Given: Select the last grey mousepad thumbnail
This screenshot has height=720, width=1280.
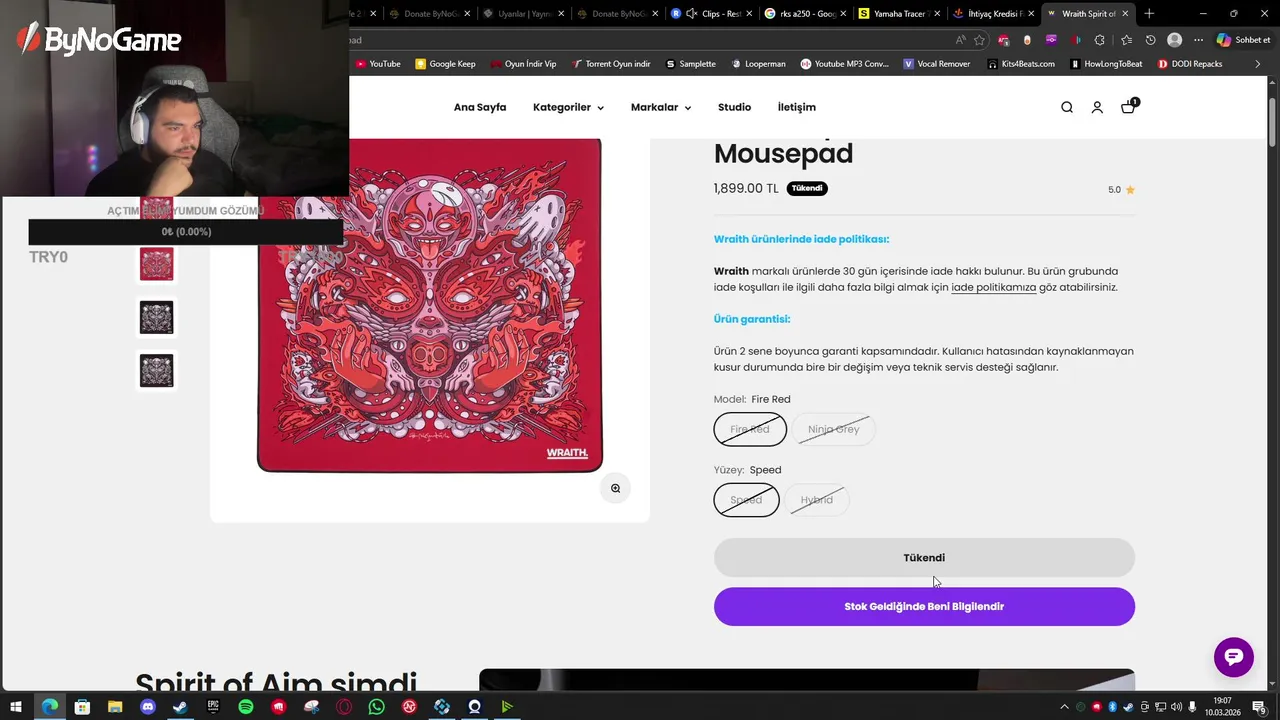Looking at the screenshot, I should (x=157, y=371).
